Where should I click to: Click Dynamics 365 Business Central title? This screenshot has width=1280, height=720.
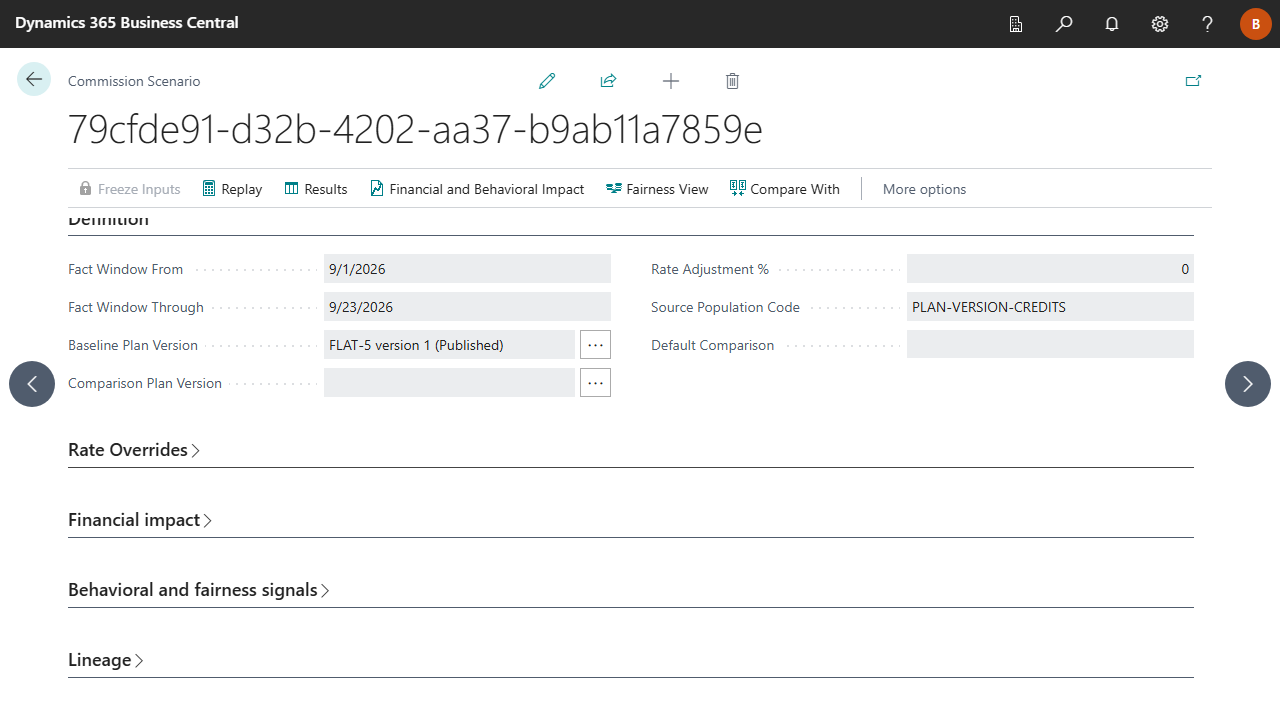127,23
